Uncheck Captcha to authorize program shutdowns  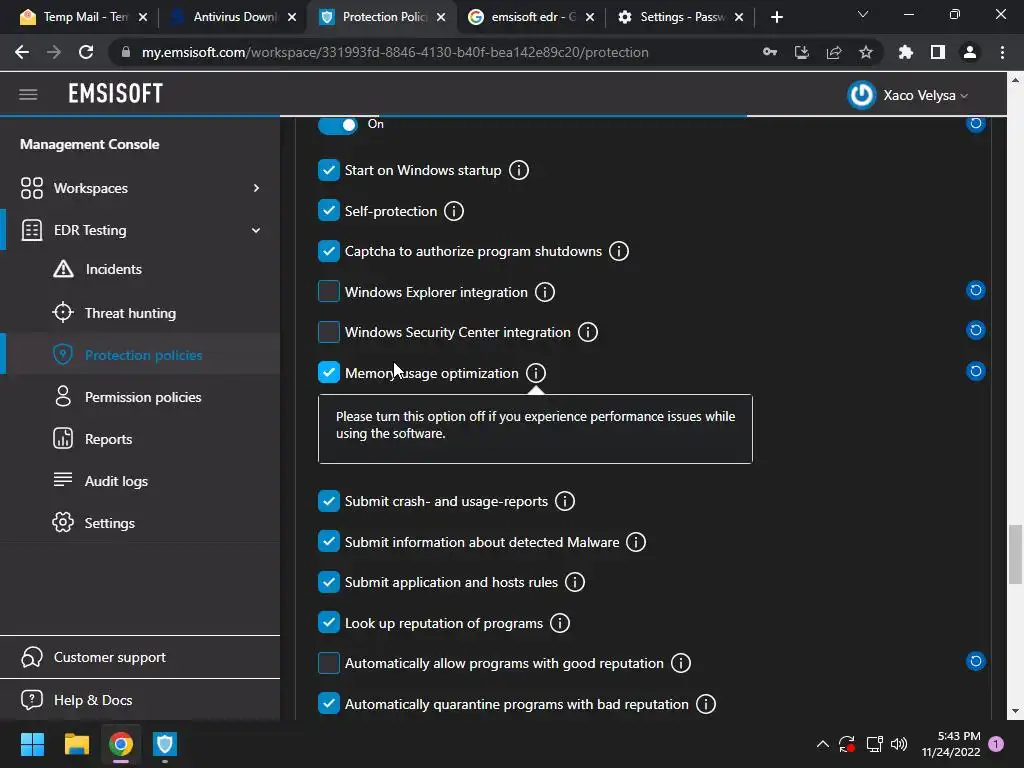(328, 251)
